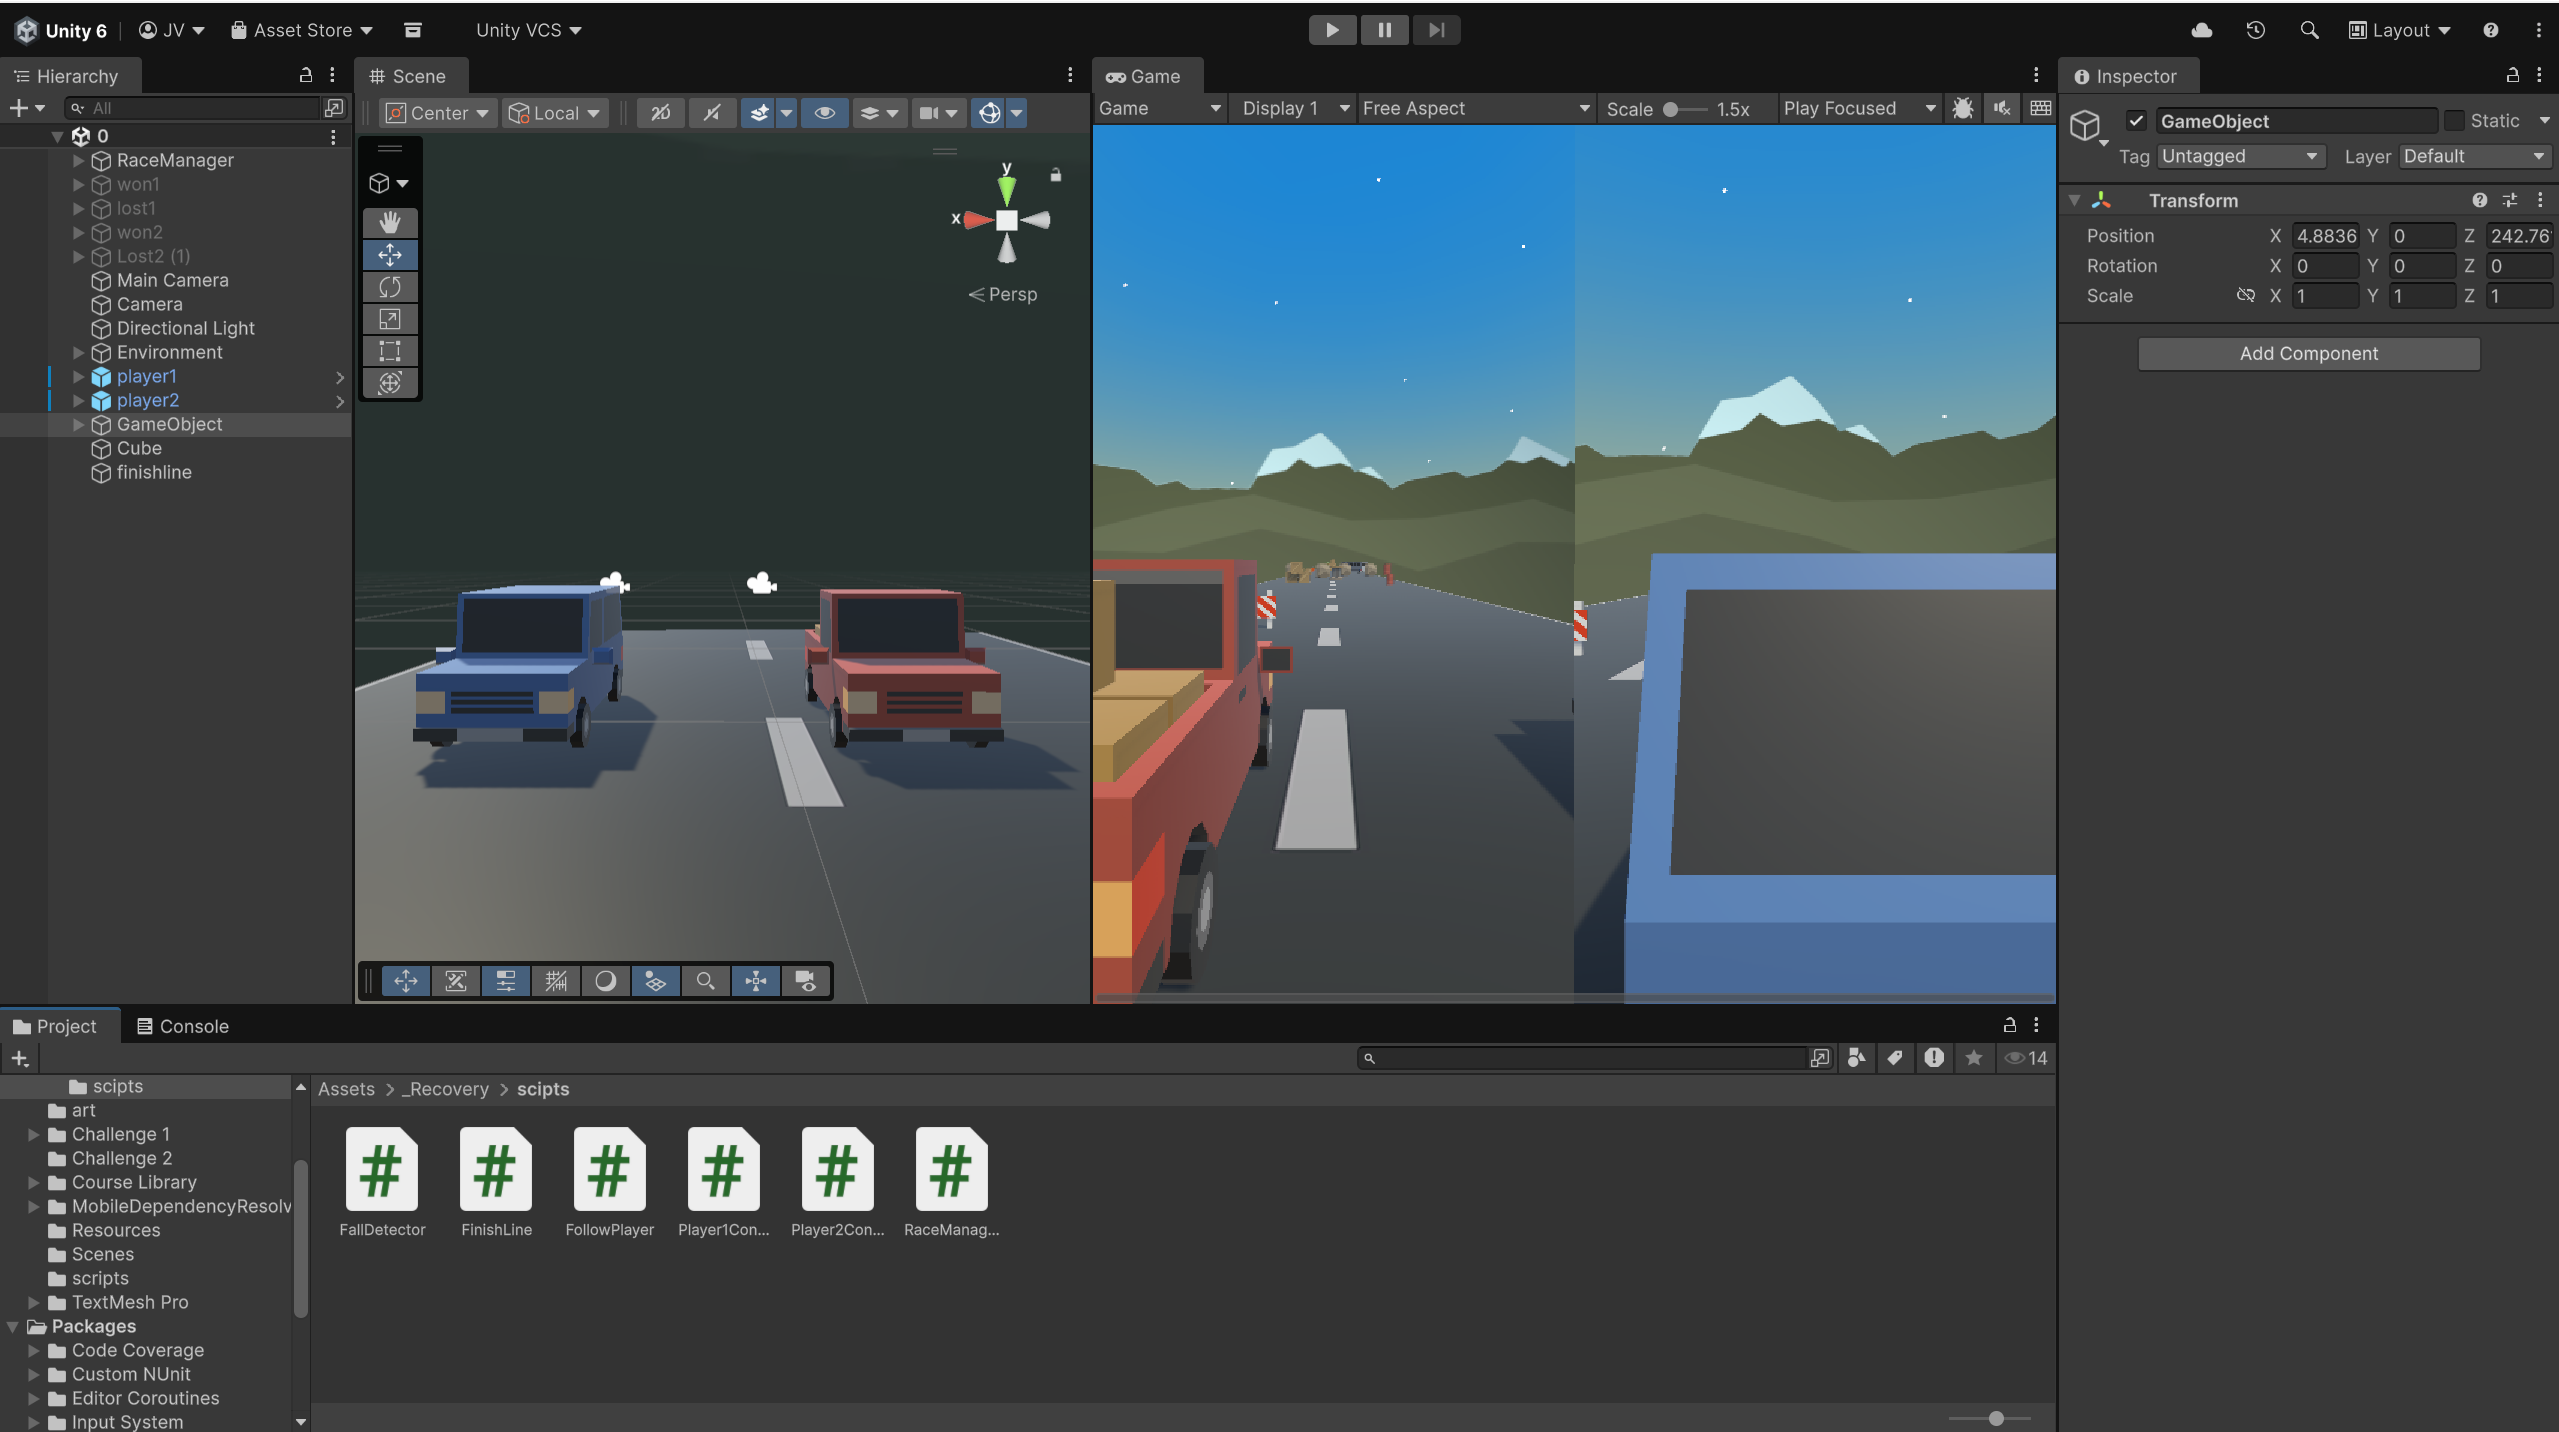
Task: Open the Asset Store menu
Action: [302, 30]
